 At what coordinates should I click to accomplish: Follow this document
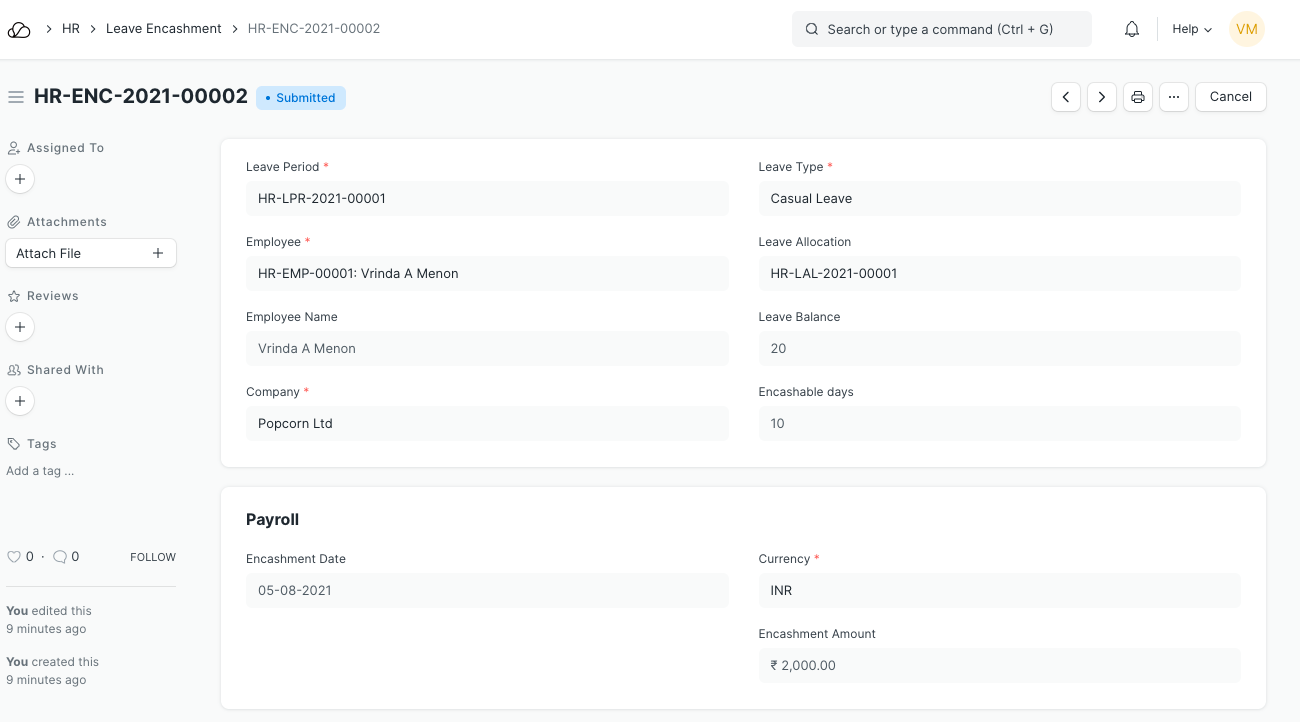152,557
